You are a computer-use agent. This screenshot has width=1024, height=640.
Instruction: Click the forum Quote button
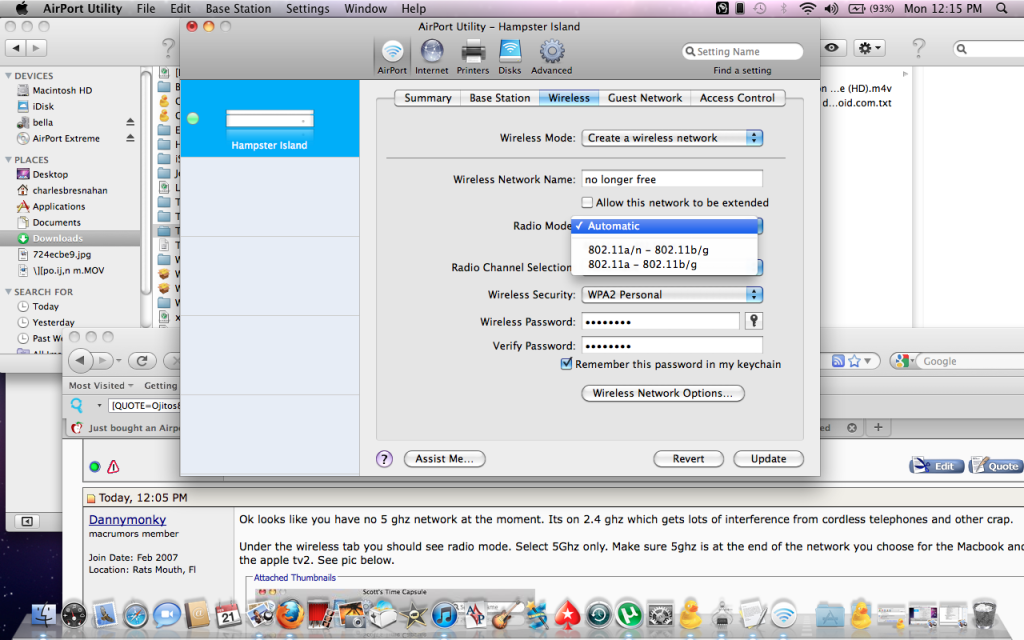point(997,466)
